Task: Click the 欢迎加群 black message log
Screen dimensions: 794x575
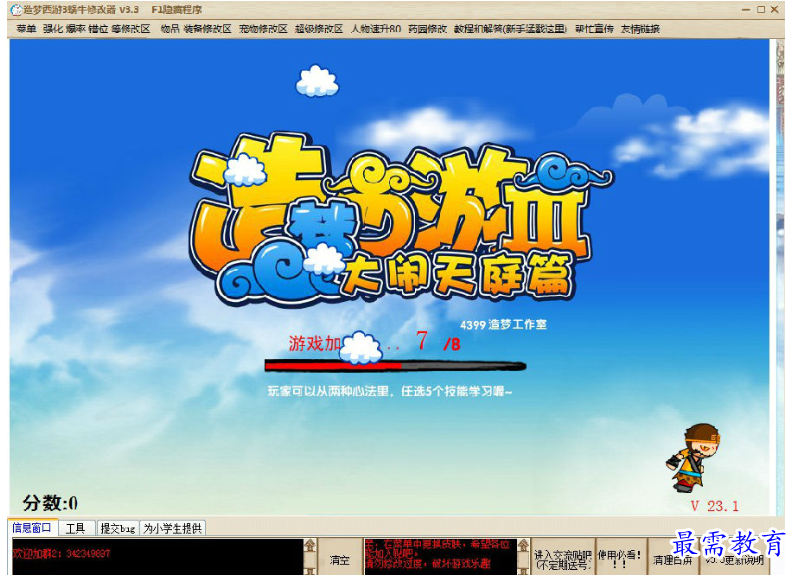Action: 158,557
